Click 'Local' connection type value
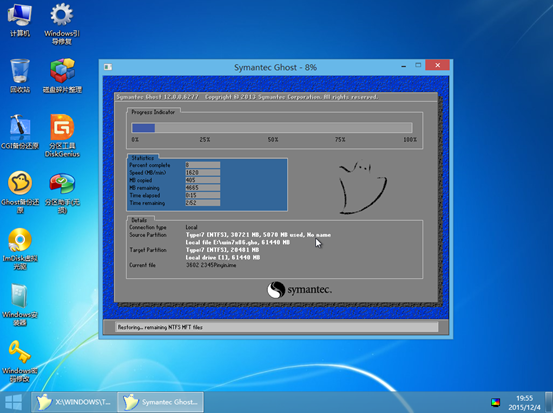The image size is (553, 413). 192,227
